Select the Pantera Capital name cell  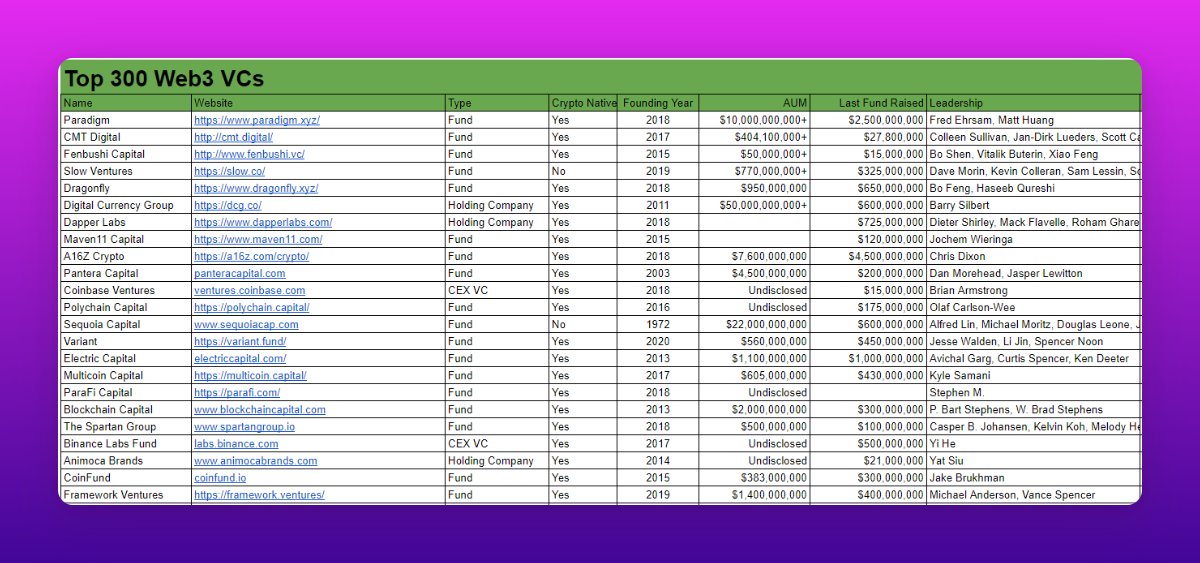tap(126, 273)
